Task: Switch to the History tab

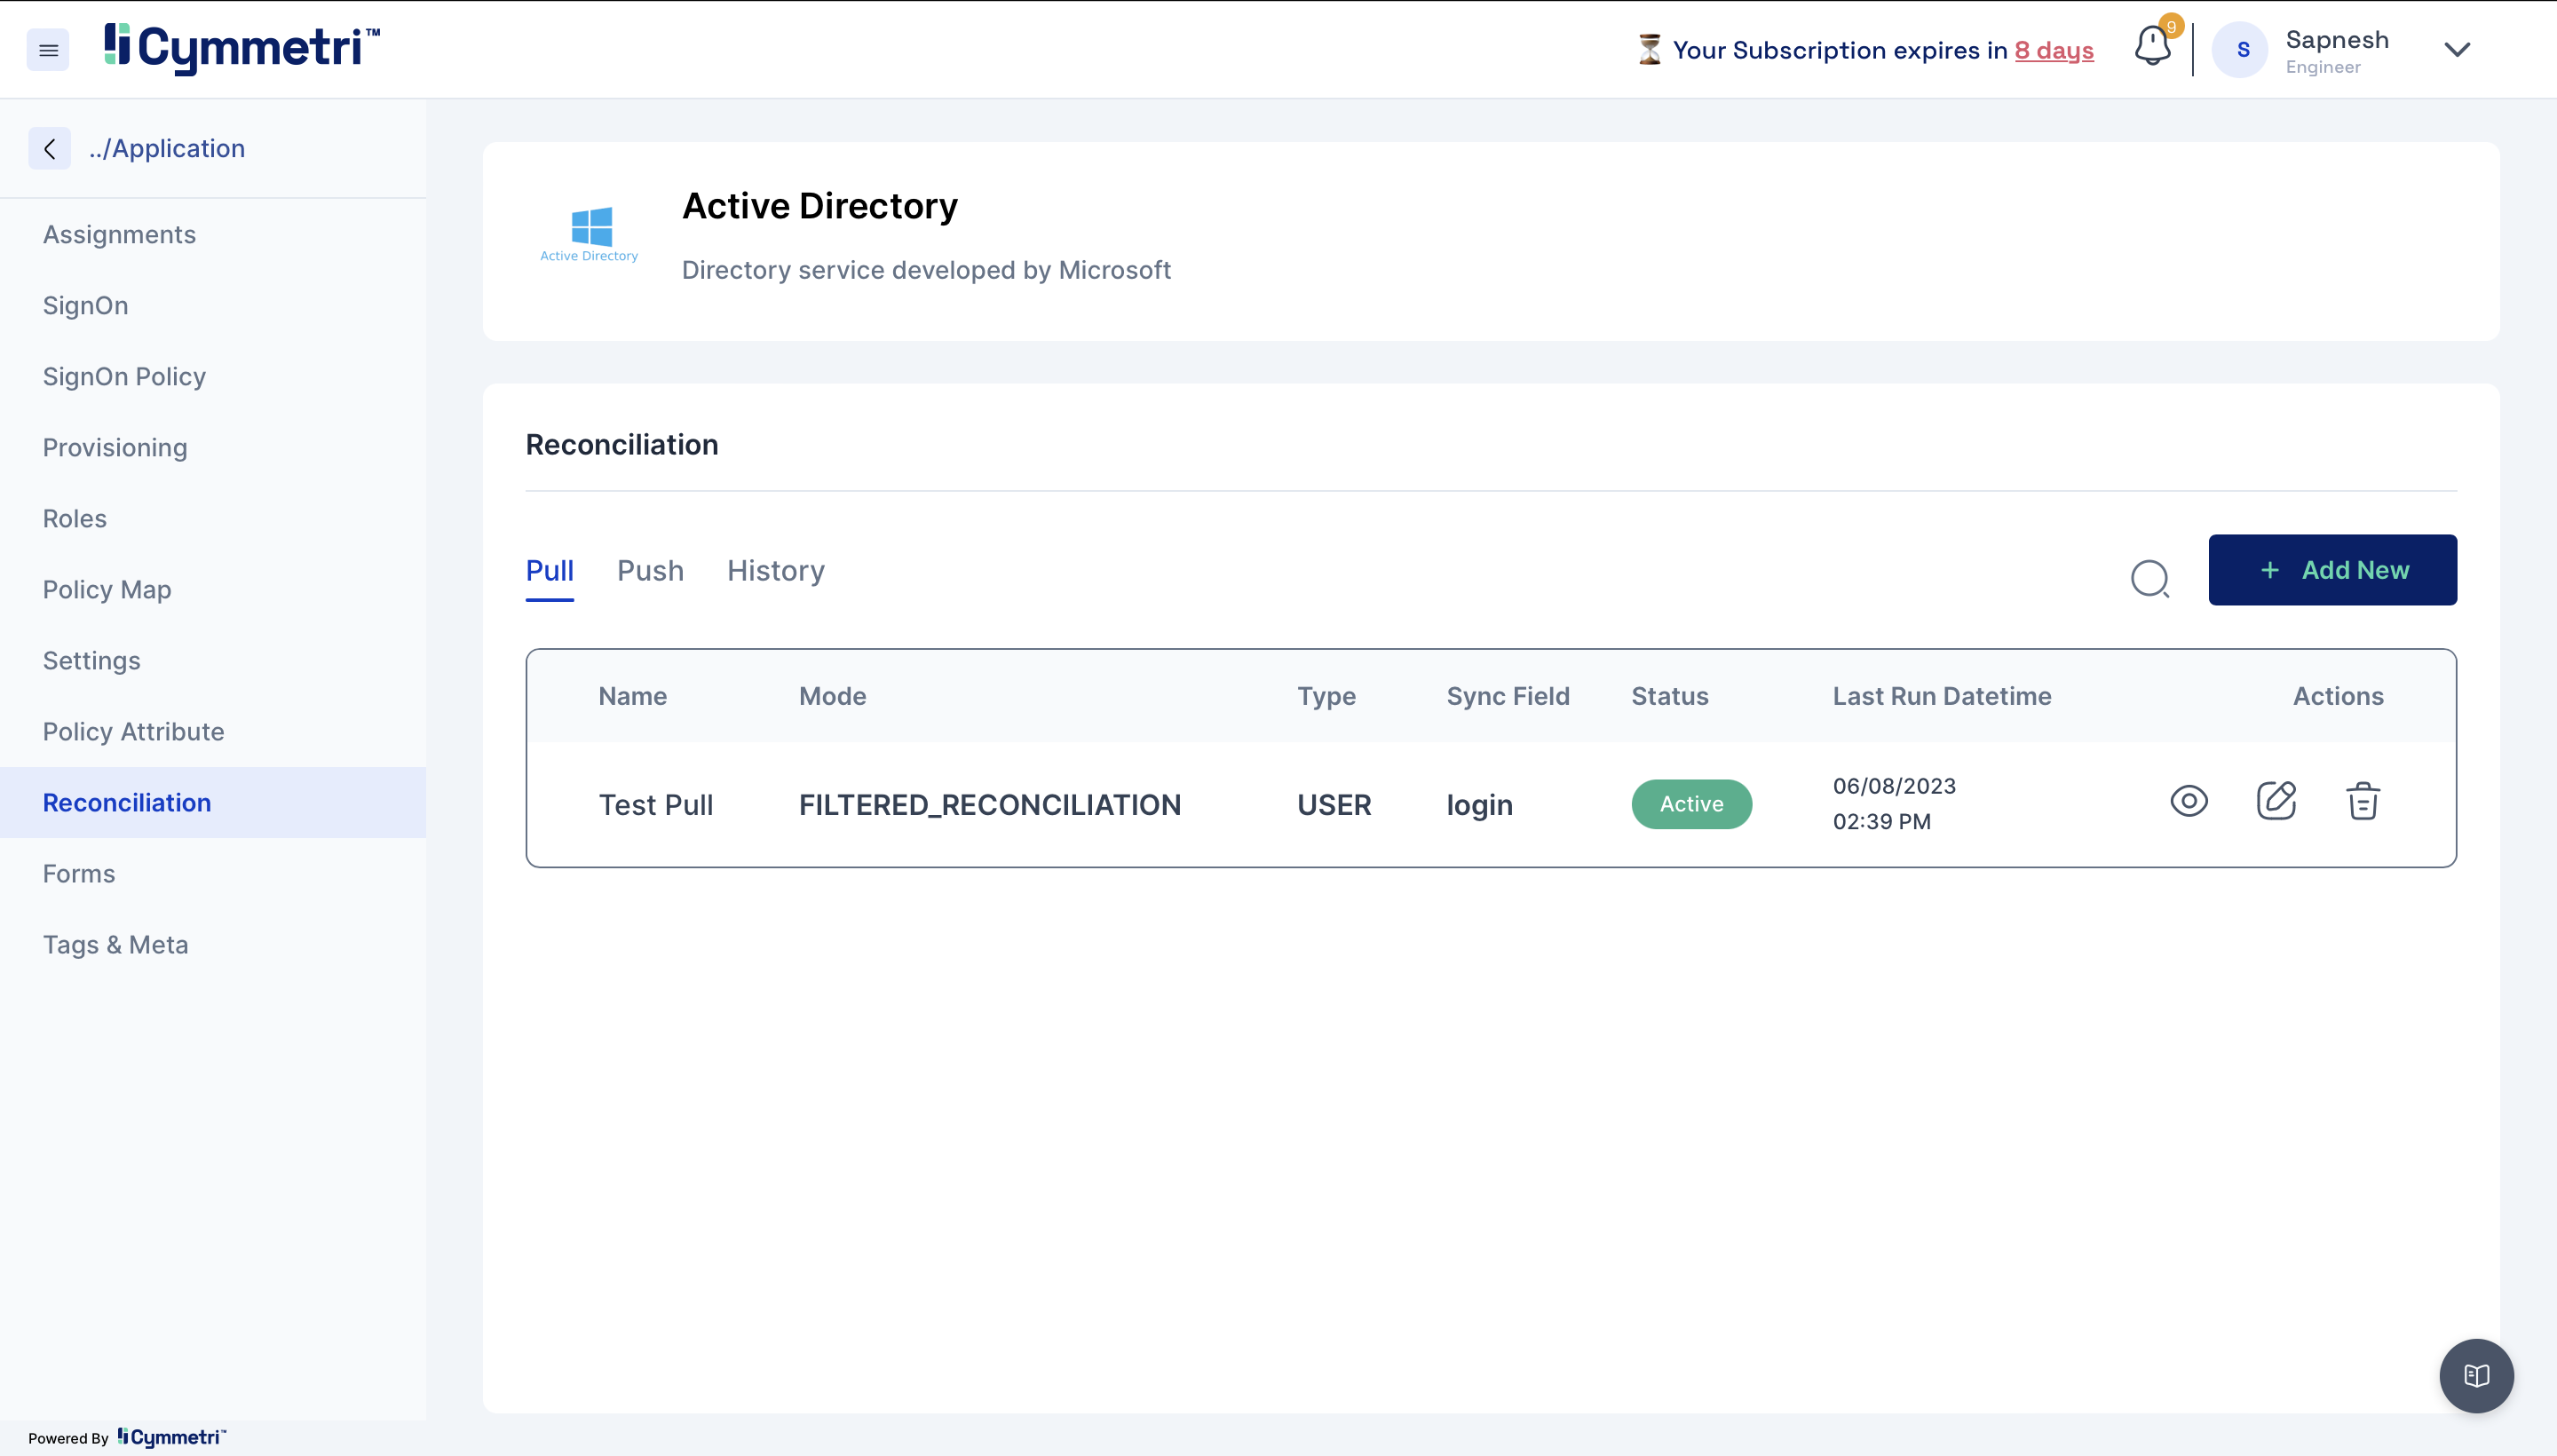Action: [x=775, y=571]
